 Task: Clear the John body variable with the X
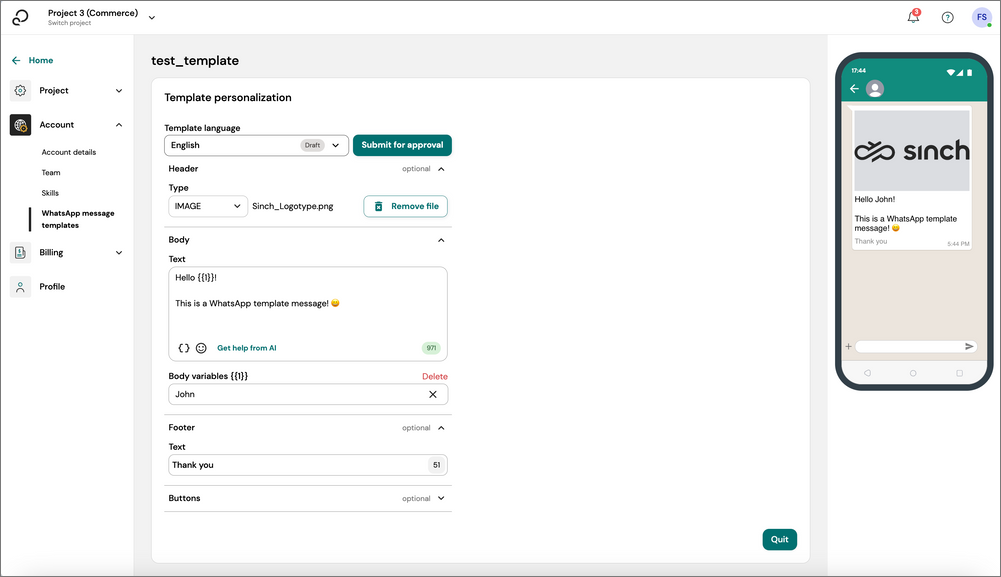click(433, 394)
